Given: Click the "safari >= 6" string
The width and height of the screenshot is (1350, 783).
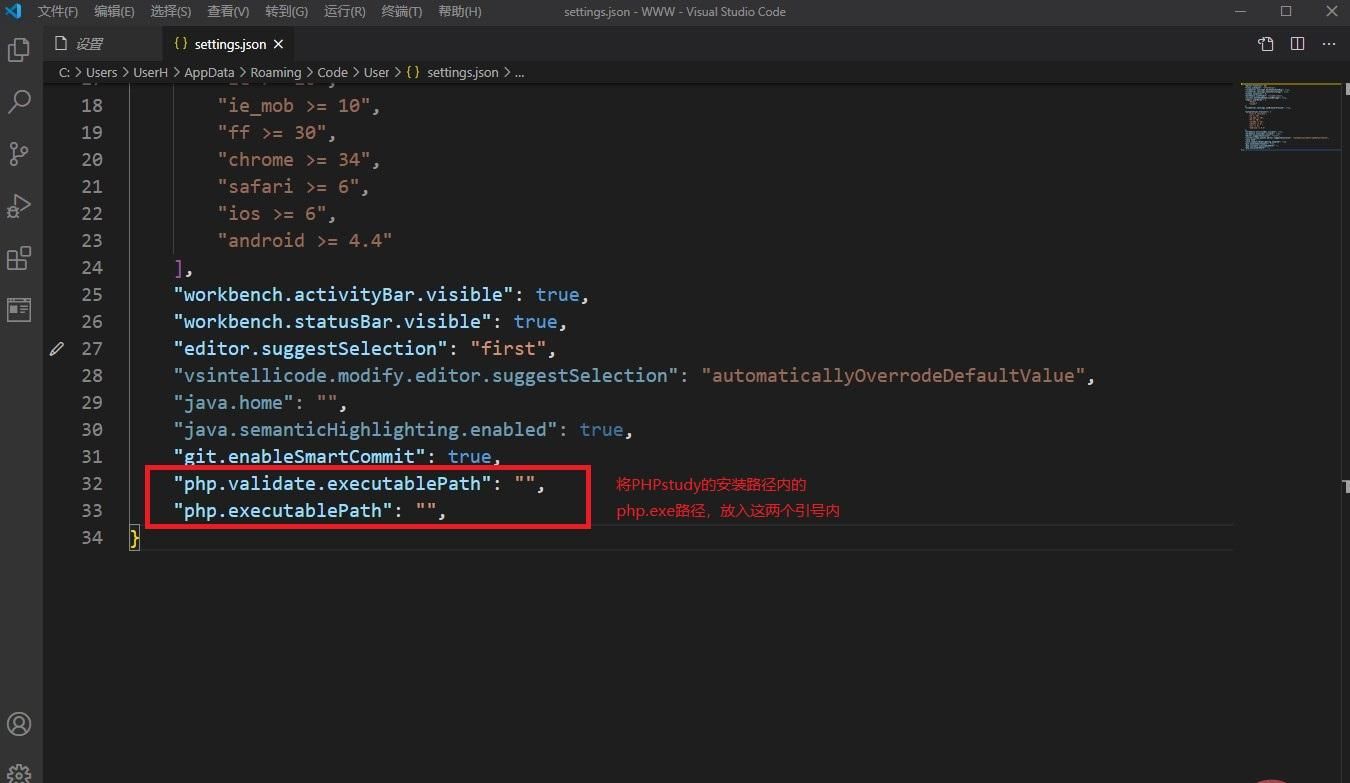Looking at the screenshot, I should 289,187.
